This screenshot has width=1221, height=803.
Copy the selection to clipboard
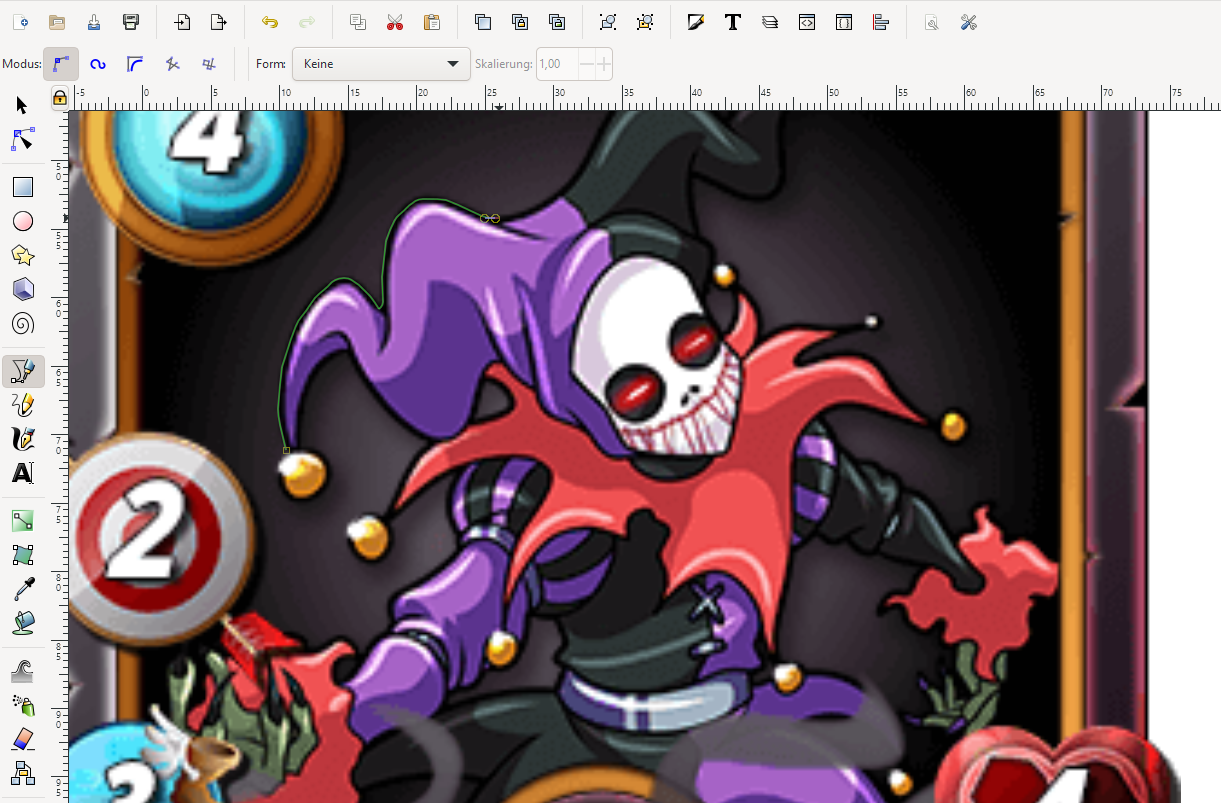pyautogui.click(x=358, y=22)
